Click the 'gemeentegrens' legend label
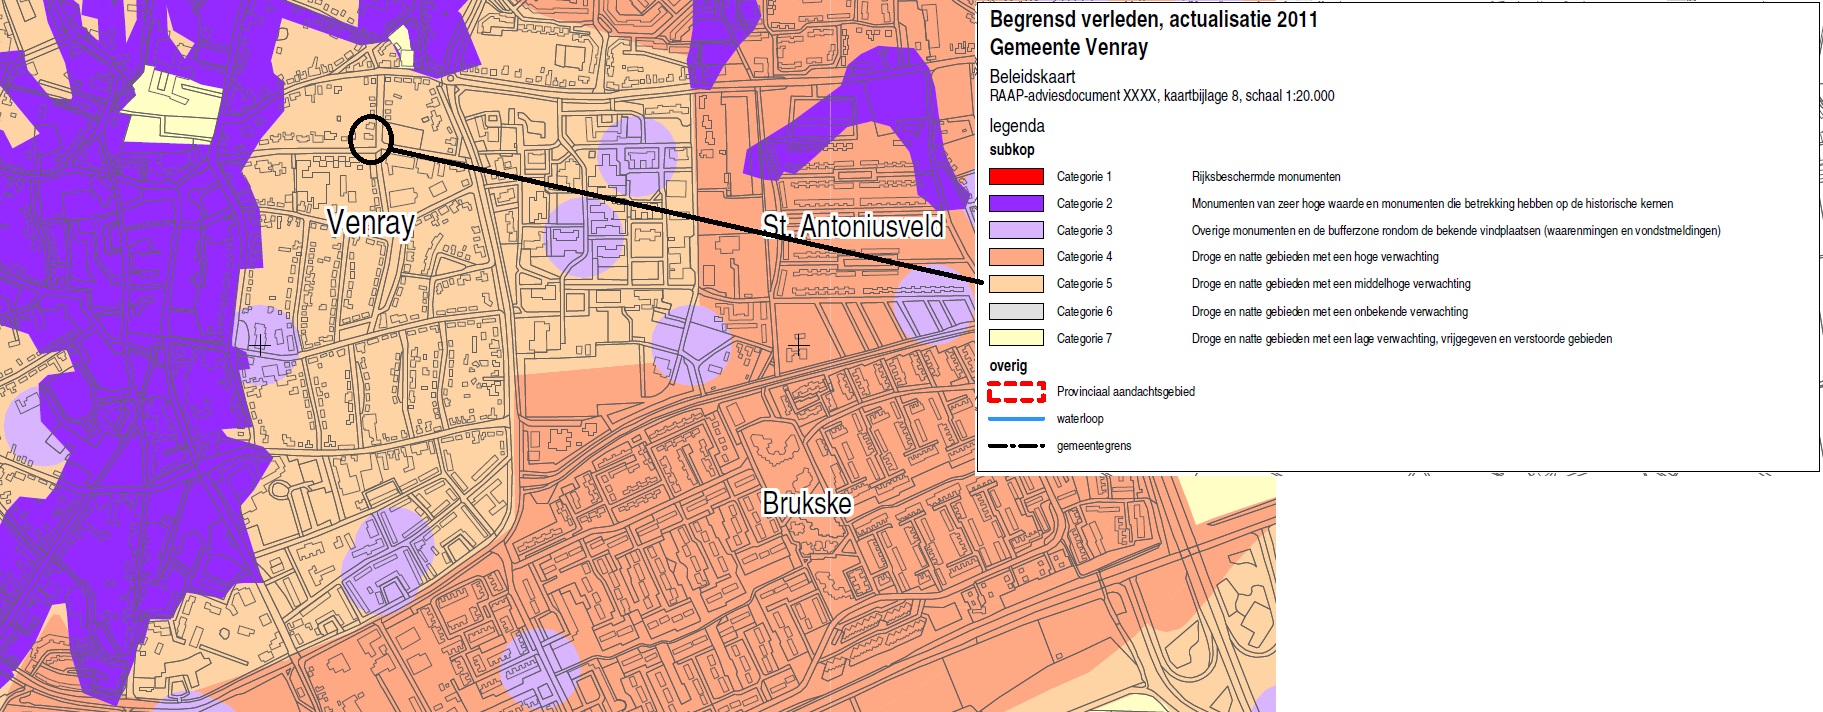This screenshot has width=1823, height=712. tap(1094, 446)
